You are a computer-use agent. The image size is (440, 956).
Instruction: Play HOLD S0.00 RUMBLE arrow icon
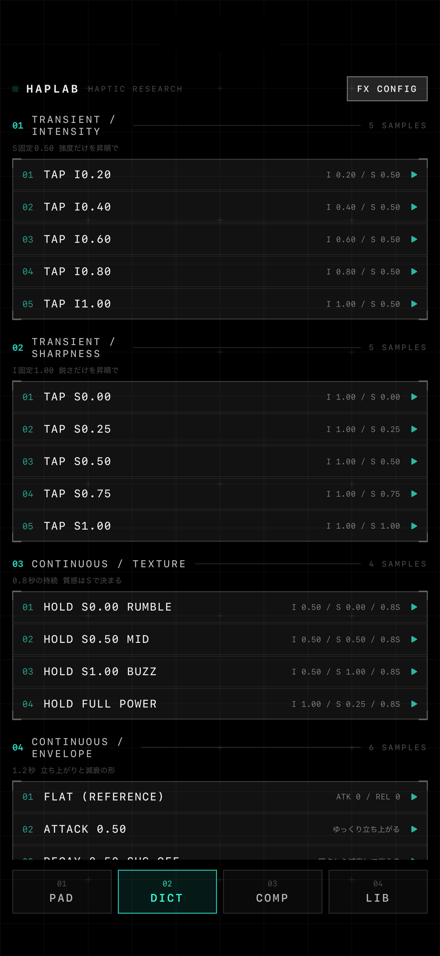(414, 607)
